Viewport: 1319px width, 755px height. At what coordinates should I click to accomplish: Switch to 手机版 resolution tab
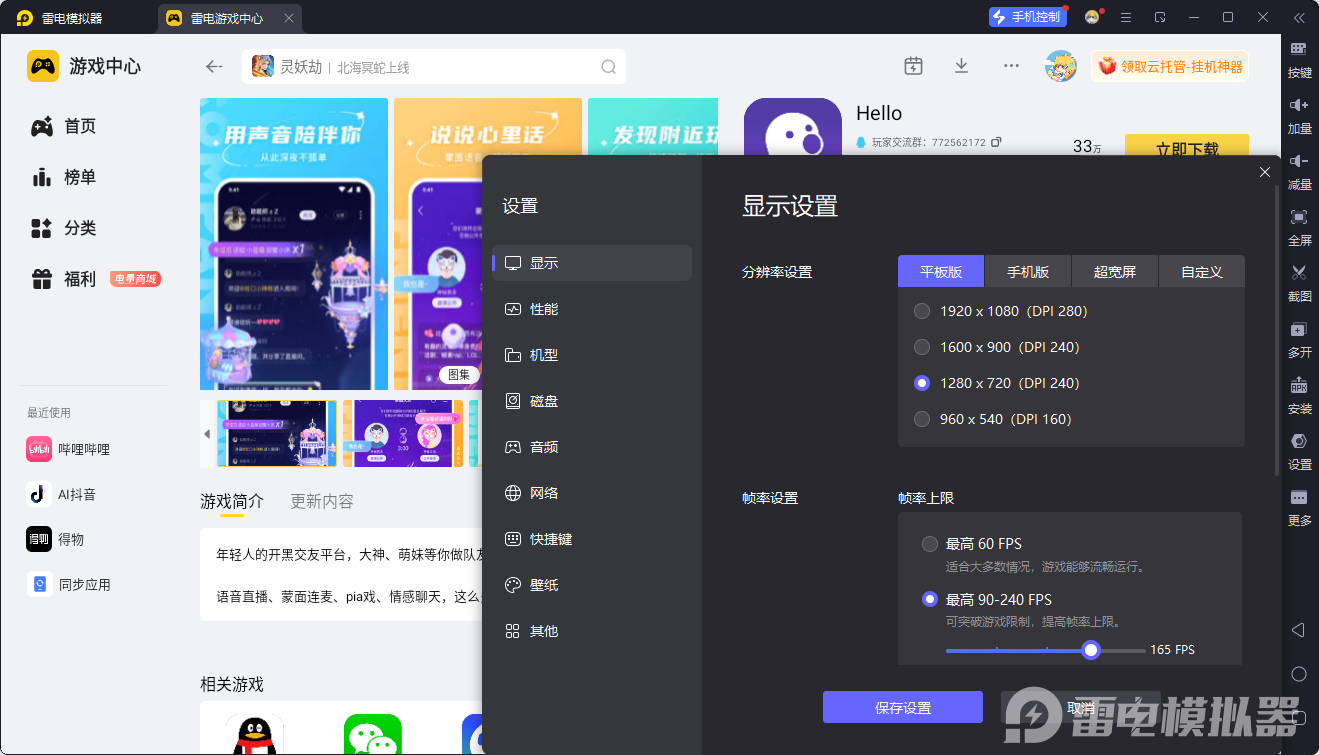1027,271
